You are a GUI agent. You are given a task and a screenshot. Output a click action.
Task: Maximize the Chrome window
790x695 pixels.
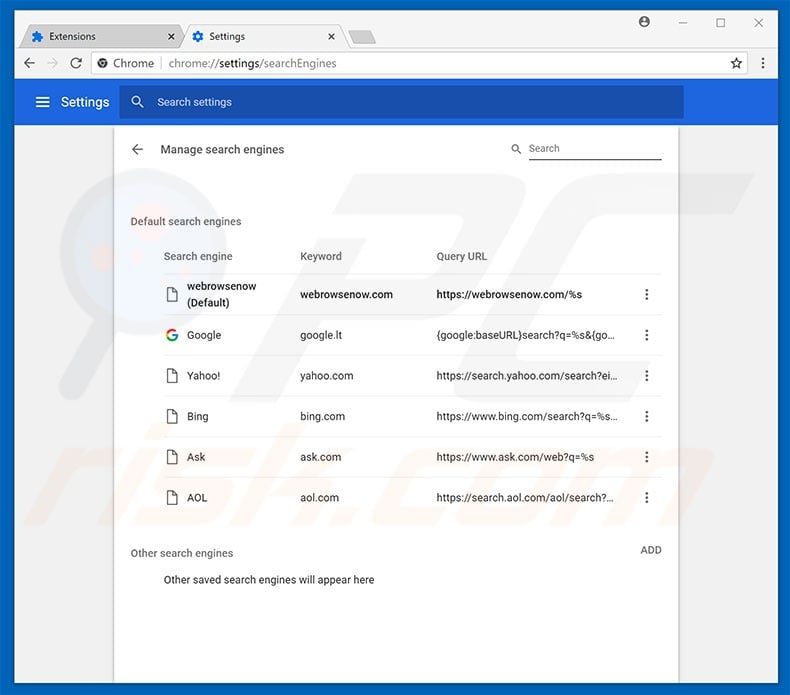pyautogui.click(x=720, y=23)
